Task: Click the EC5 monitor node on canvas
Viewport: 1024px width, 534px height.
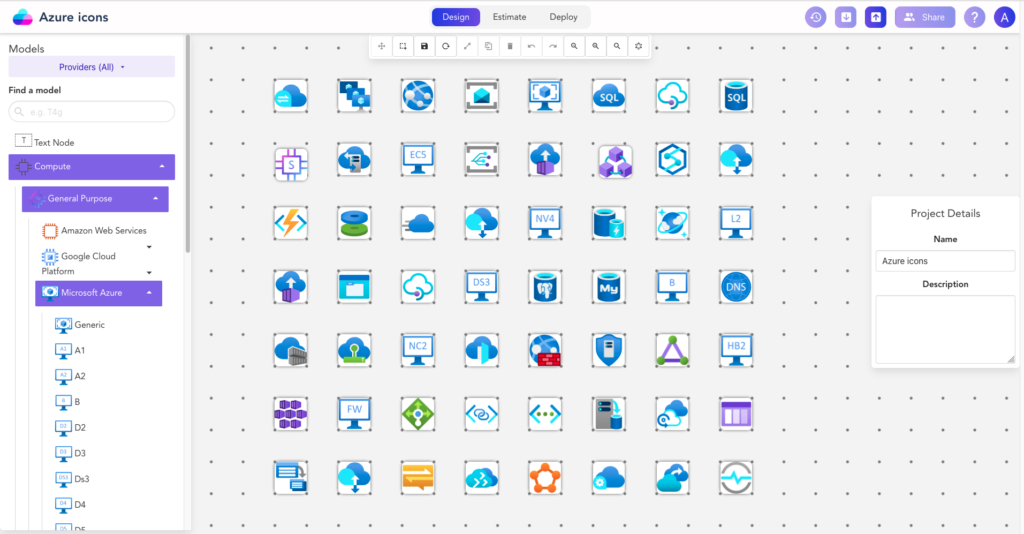Action: (x=418, y=160)
